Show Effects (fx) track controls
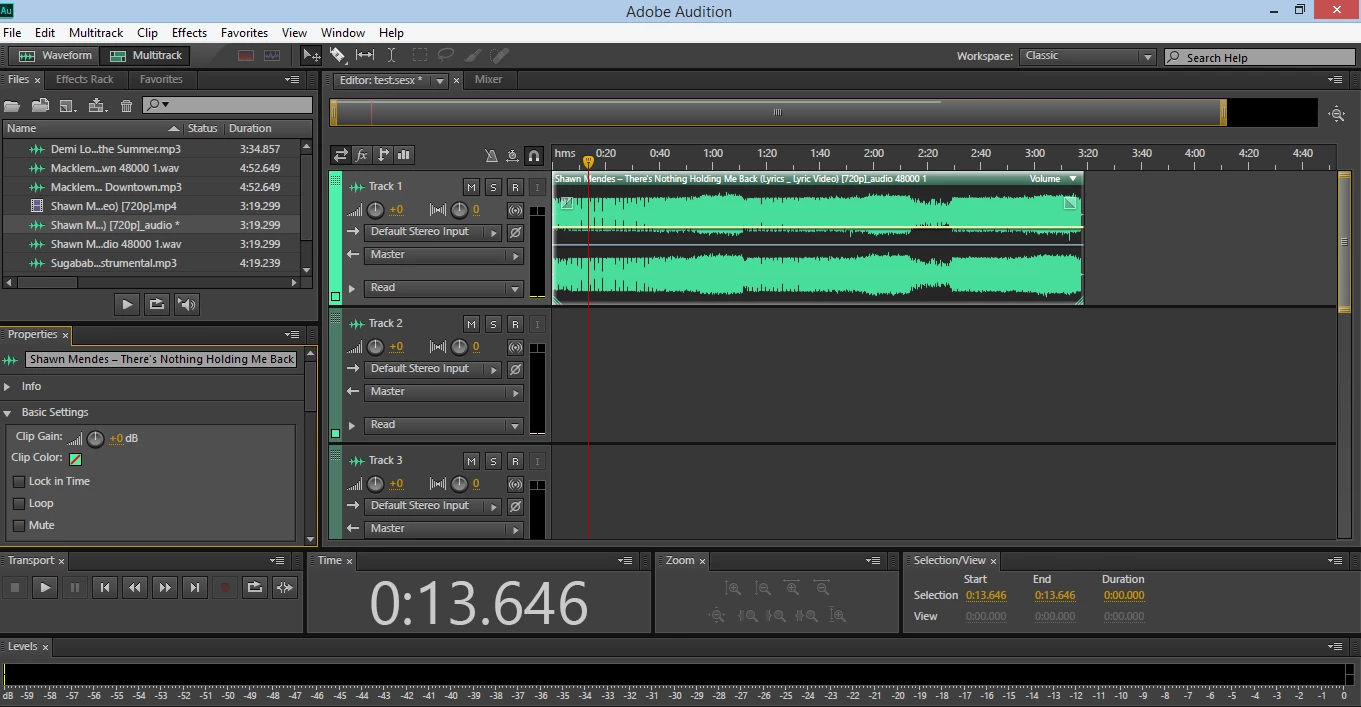Screen dimensions: 1361x707 pyautogui.click(x=362, y=155)
